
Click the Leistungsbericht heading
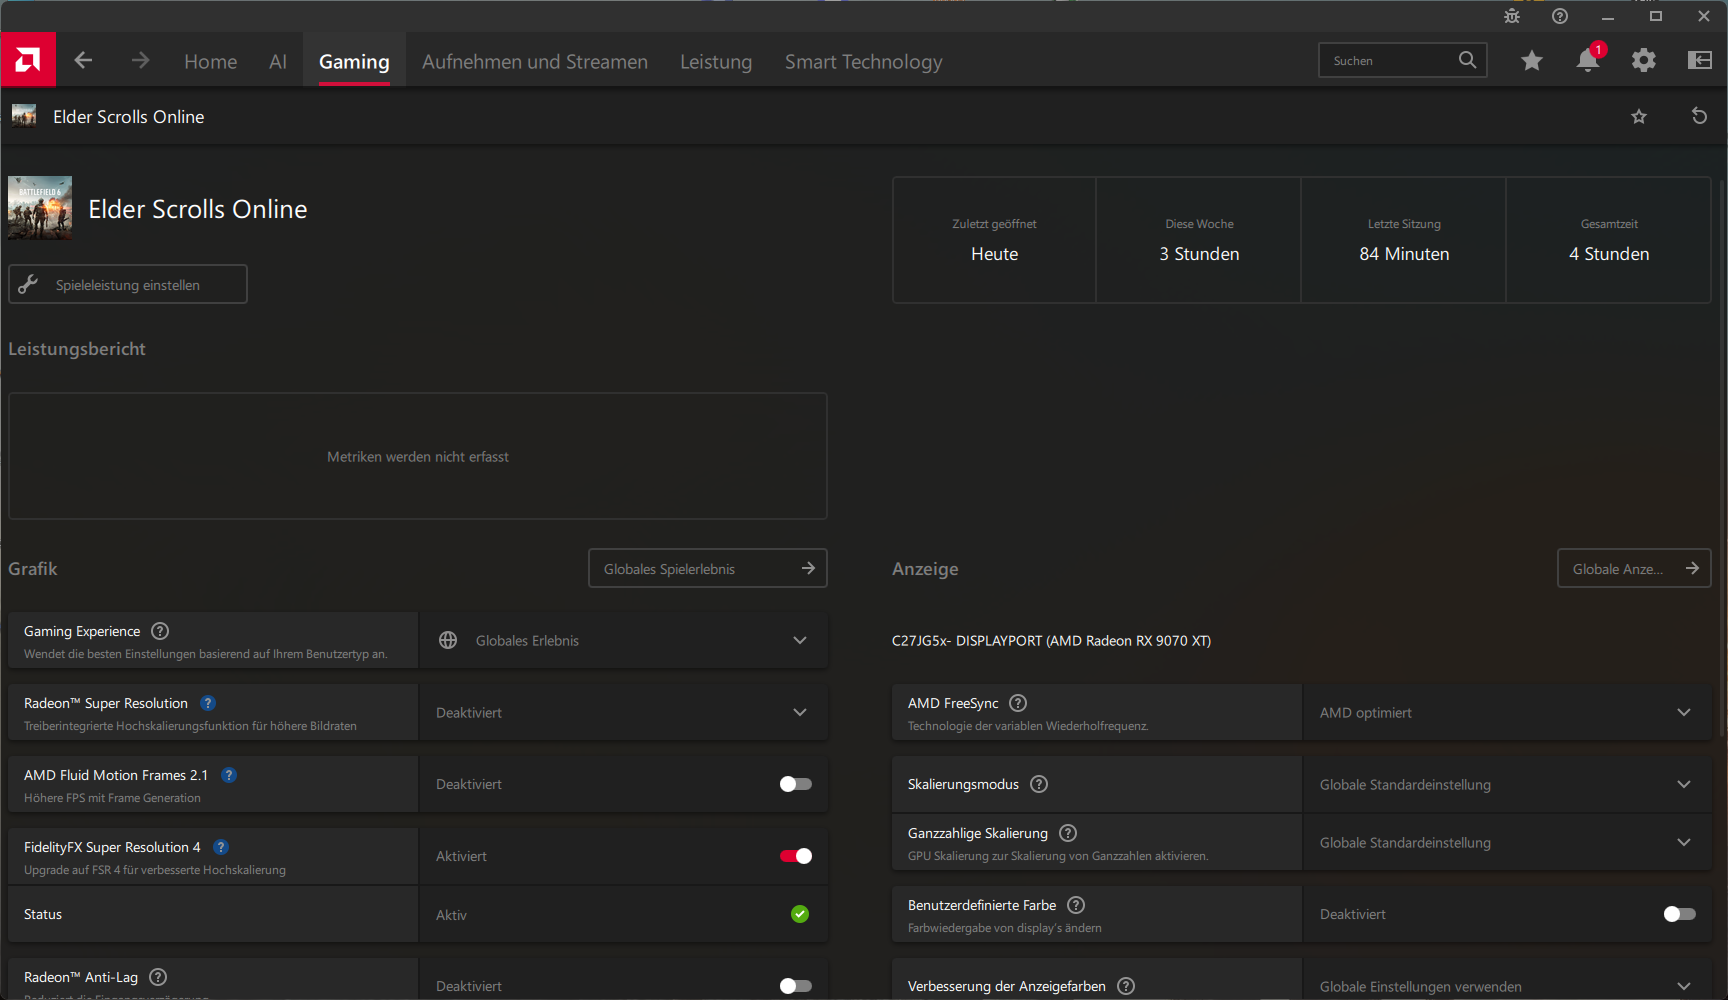pos(77,349)
